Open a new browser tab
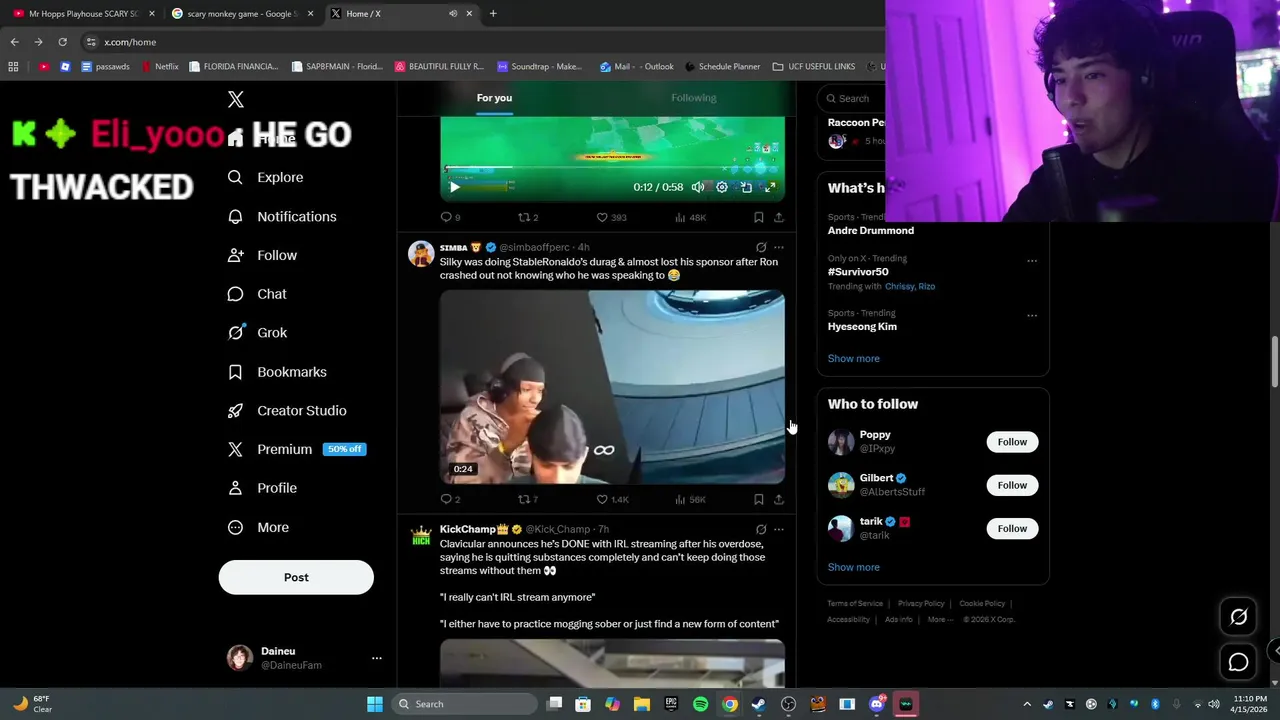This screenshot has width=1280, height=720. click(x=493, y=14)
